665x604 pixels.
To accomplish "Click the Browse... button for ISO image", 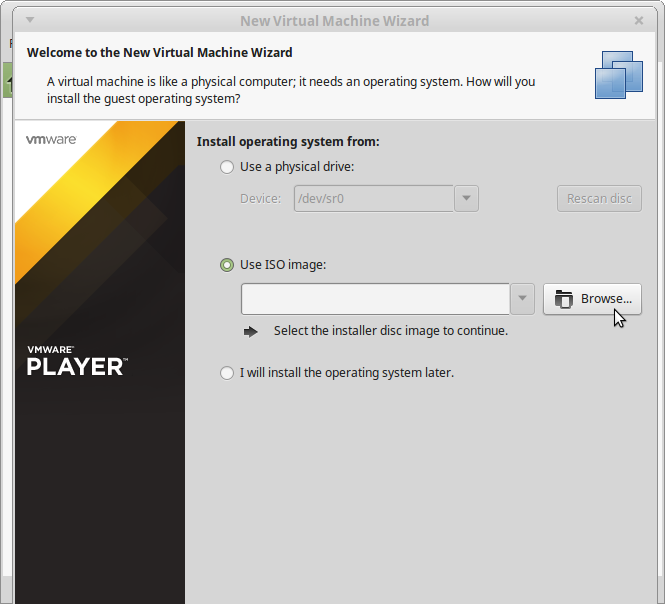I will point(592,299).
